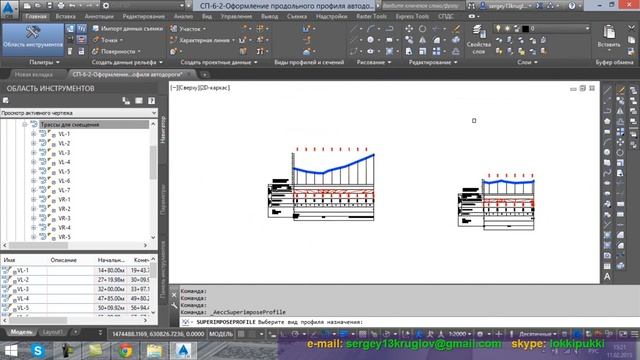This screenshot has height=360, width=640.
Task: Open Chrome from the Windows taskbar
Action: [126, 350]
